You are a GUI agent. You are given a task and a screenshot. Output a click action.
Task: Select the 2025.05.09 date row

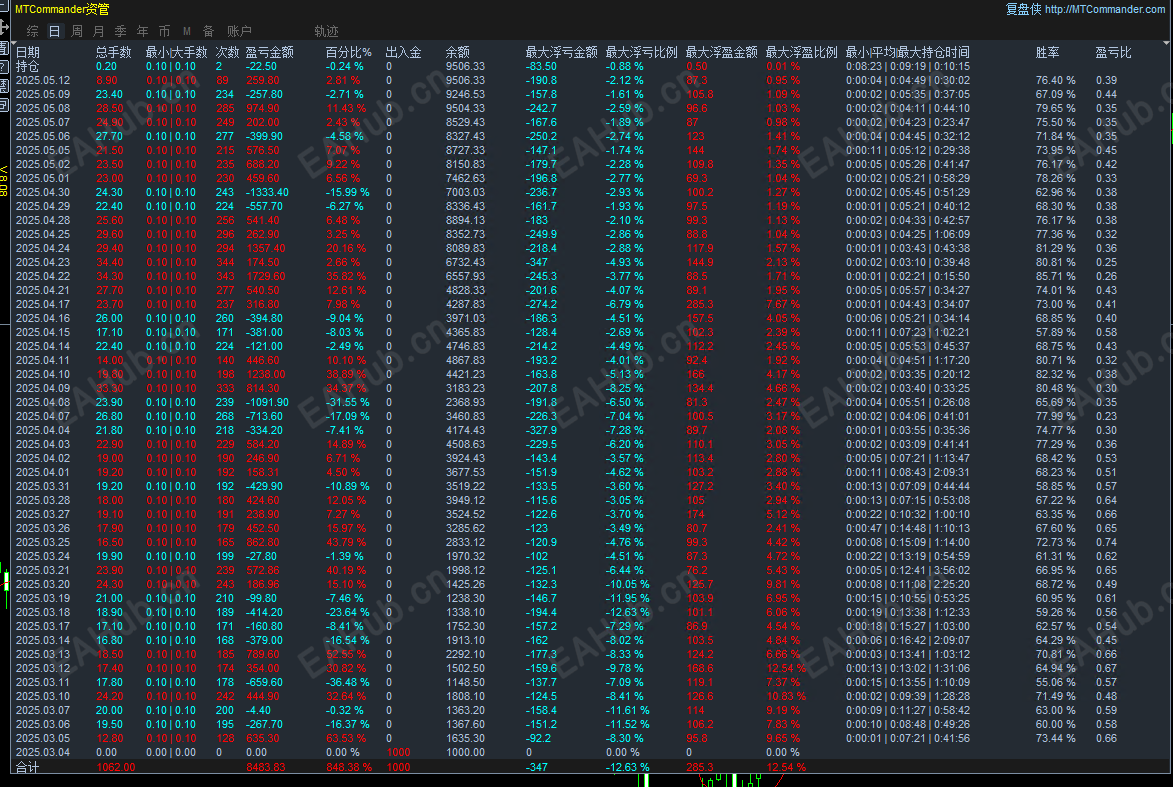point(43,94)
